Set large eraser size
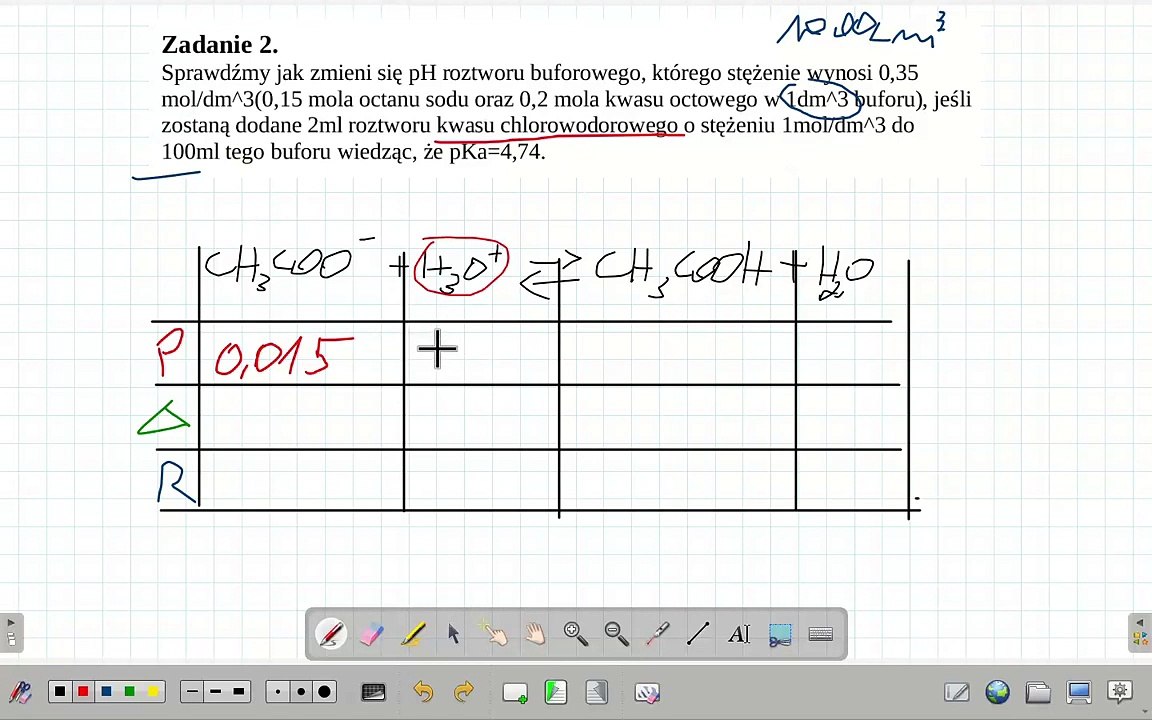The height and width of the screenshot is (720, 1152). pyautogui.click(x=325, y=691)
